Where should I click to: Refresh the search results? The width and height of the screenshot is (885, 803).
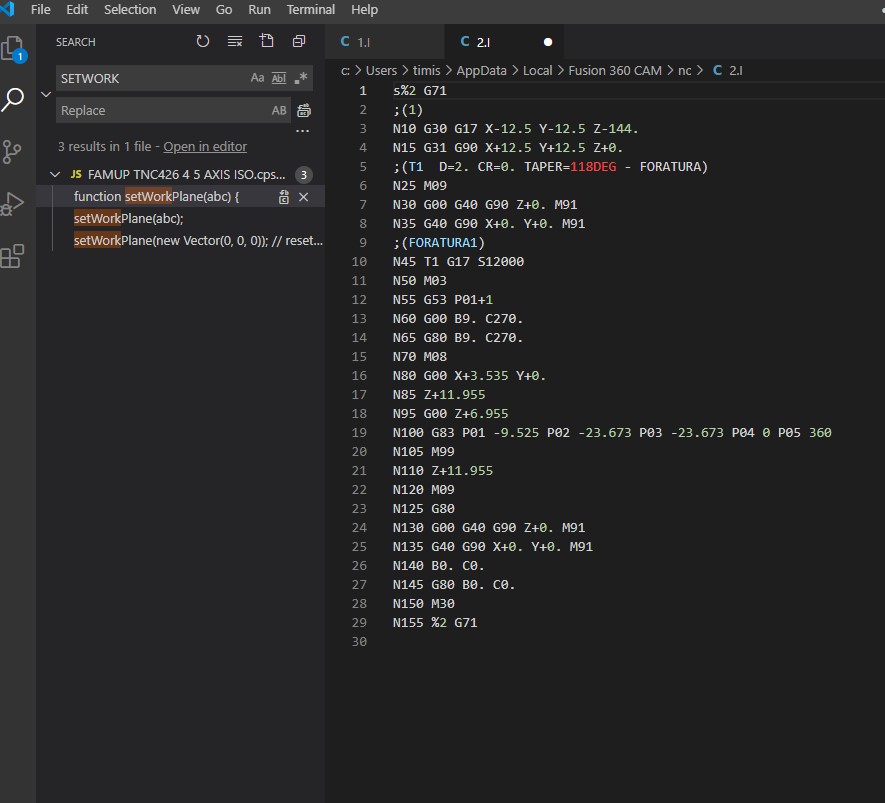point(203,41)
